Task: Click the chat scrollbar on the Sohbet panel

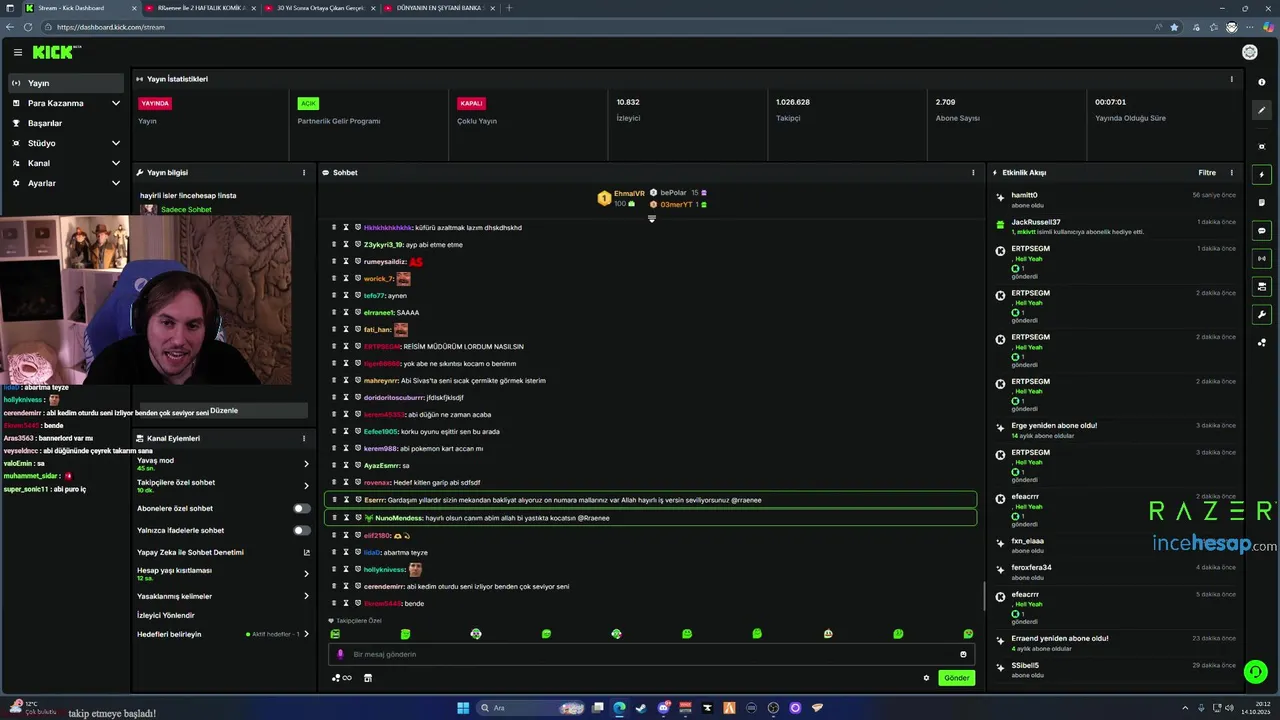Action: coord(984,597)
